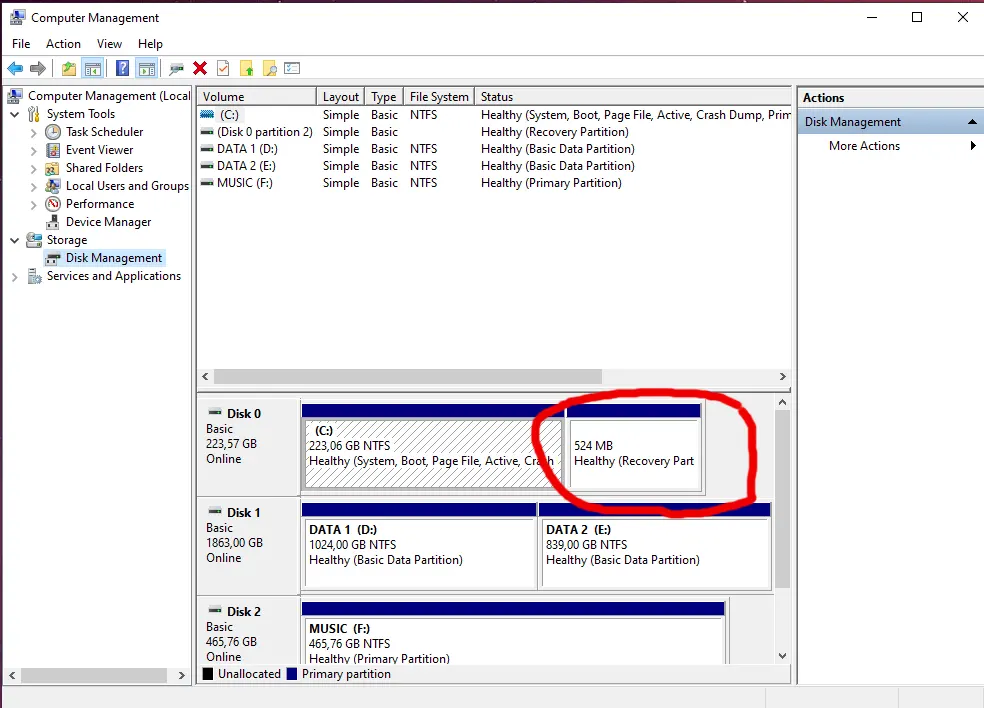Click the Forward navigation arrow
This screenshot has height=708, width=984.
coord(38,68)
